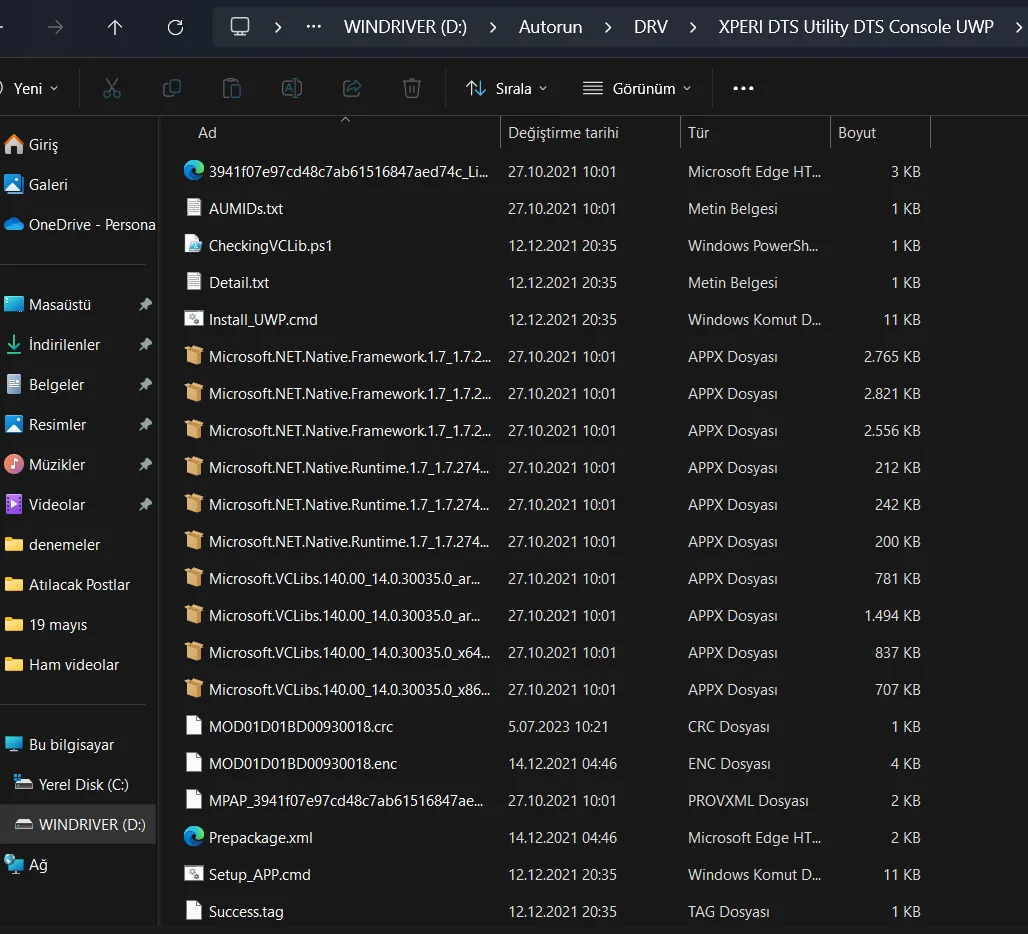Sort by Değiştirme tarihi column header
1028x934 pixels.
tap(563, 132)
